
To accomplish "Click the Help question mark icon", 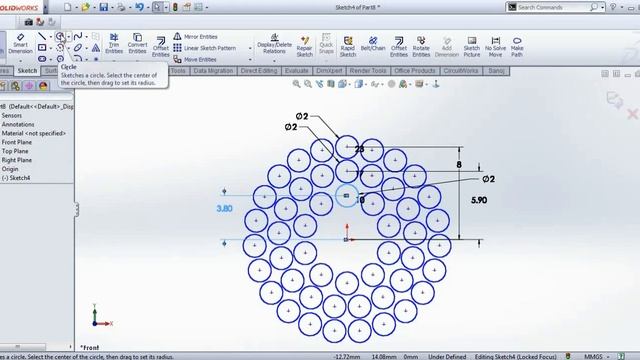I will point(613,7).
